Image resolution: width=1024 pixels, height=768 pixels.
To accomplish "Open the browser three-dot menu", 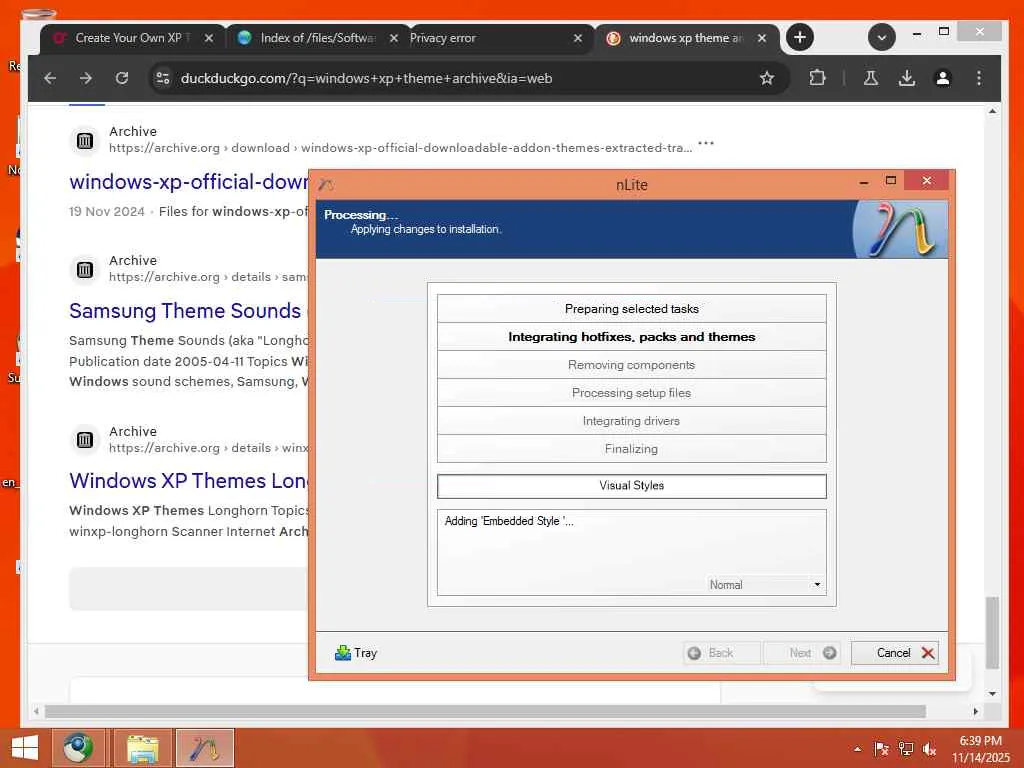I will (x=978, y=78).
